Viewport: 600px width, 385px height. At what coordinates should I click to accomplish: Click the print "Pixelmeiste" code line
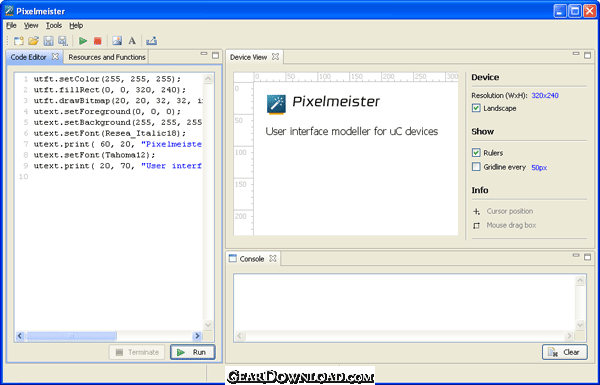pos(118,144)
